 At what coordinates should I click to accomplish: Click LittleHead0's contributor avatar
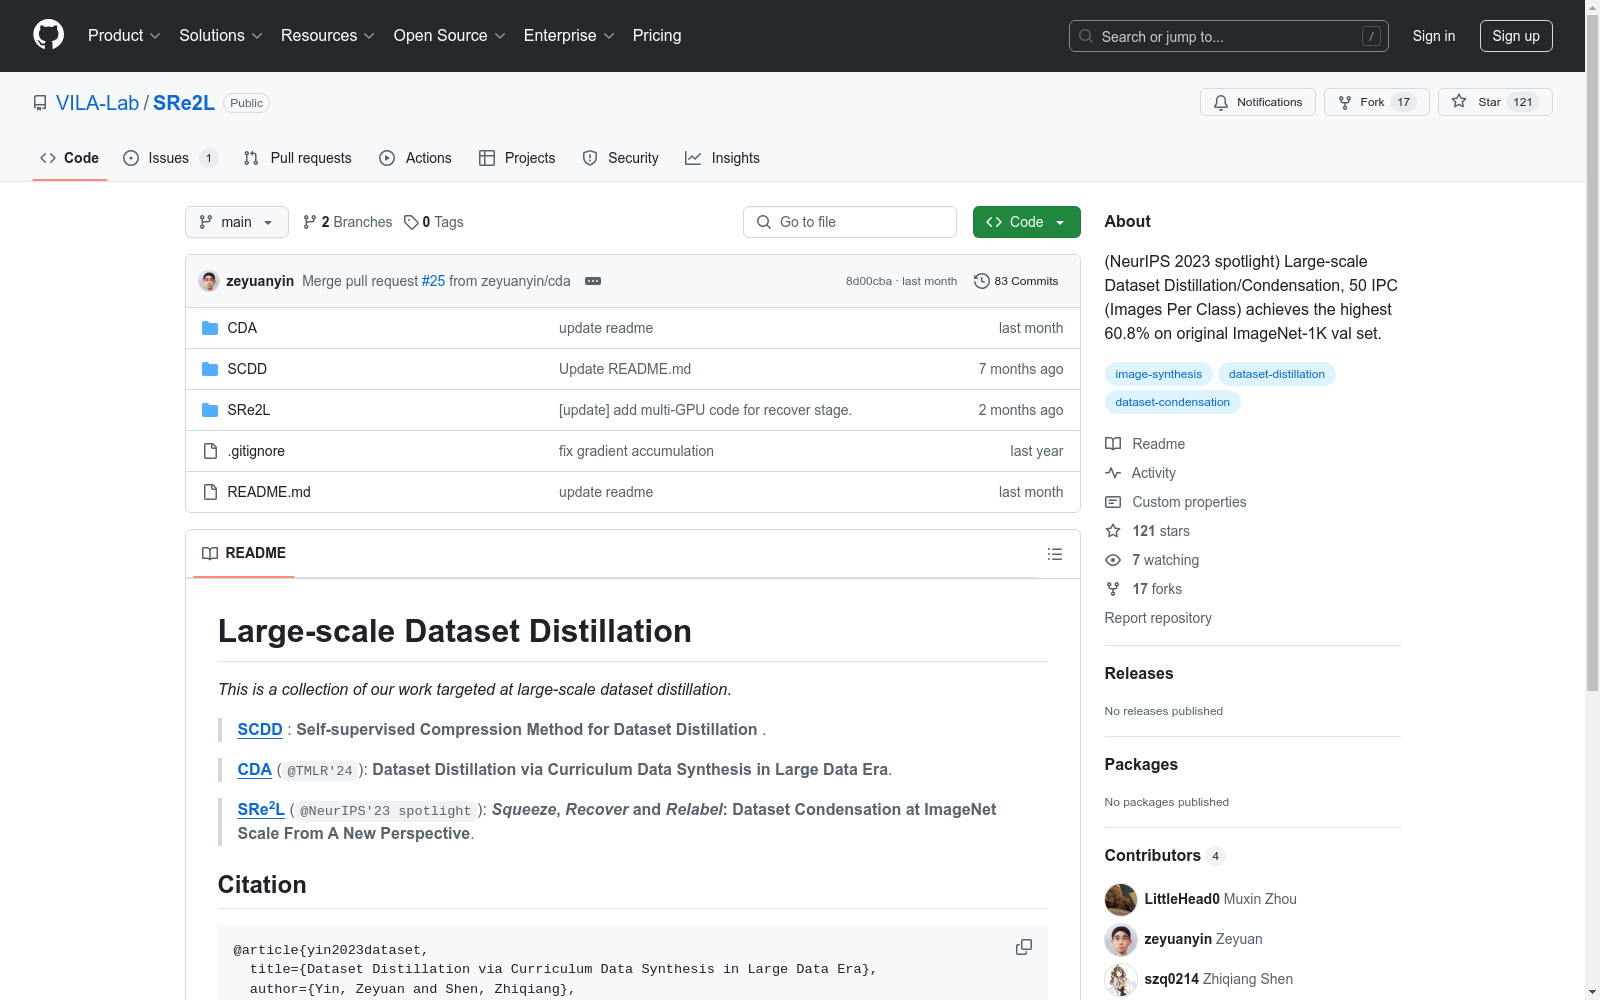point(1121,900)
